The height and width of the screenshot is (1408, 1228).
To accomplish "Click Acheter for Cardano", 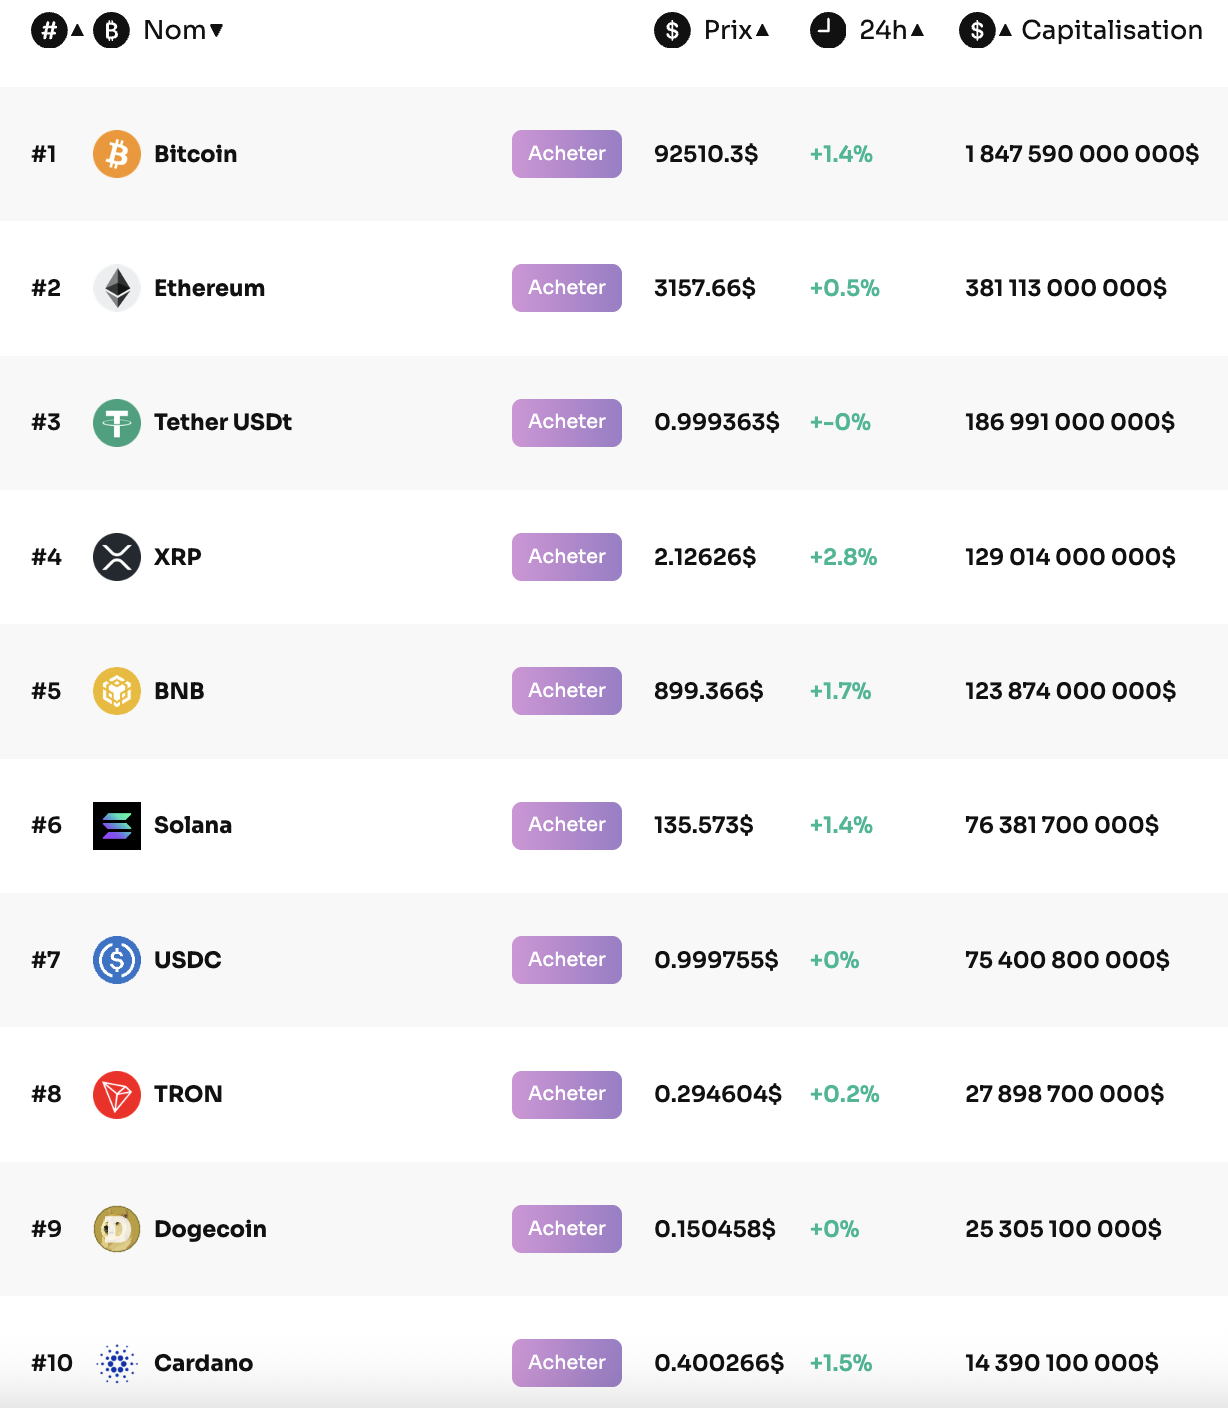I will (566, 1362).
